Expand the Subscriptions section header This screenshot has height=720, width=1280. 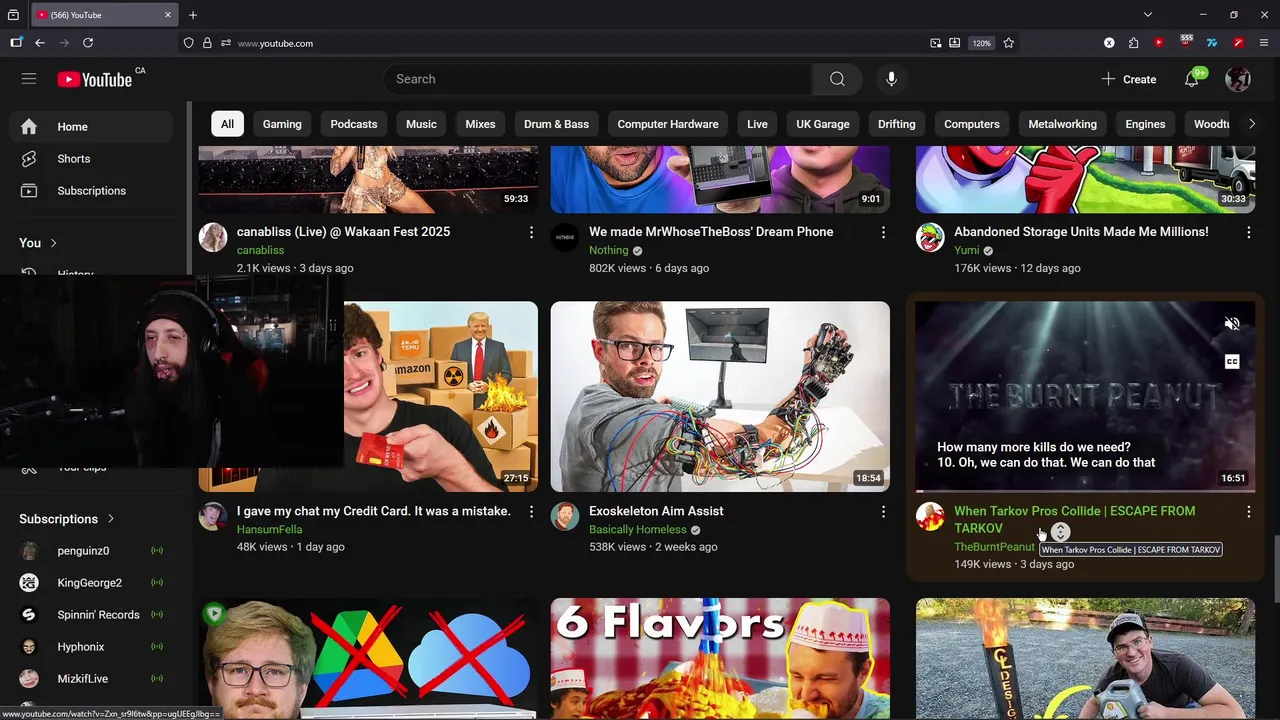[67, 519]
